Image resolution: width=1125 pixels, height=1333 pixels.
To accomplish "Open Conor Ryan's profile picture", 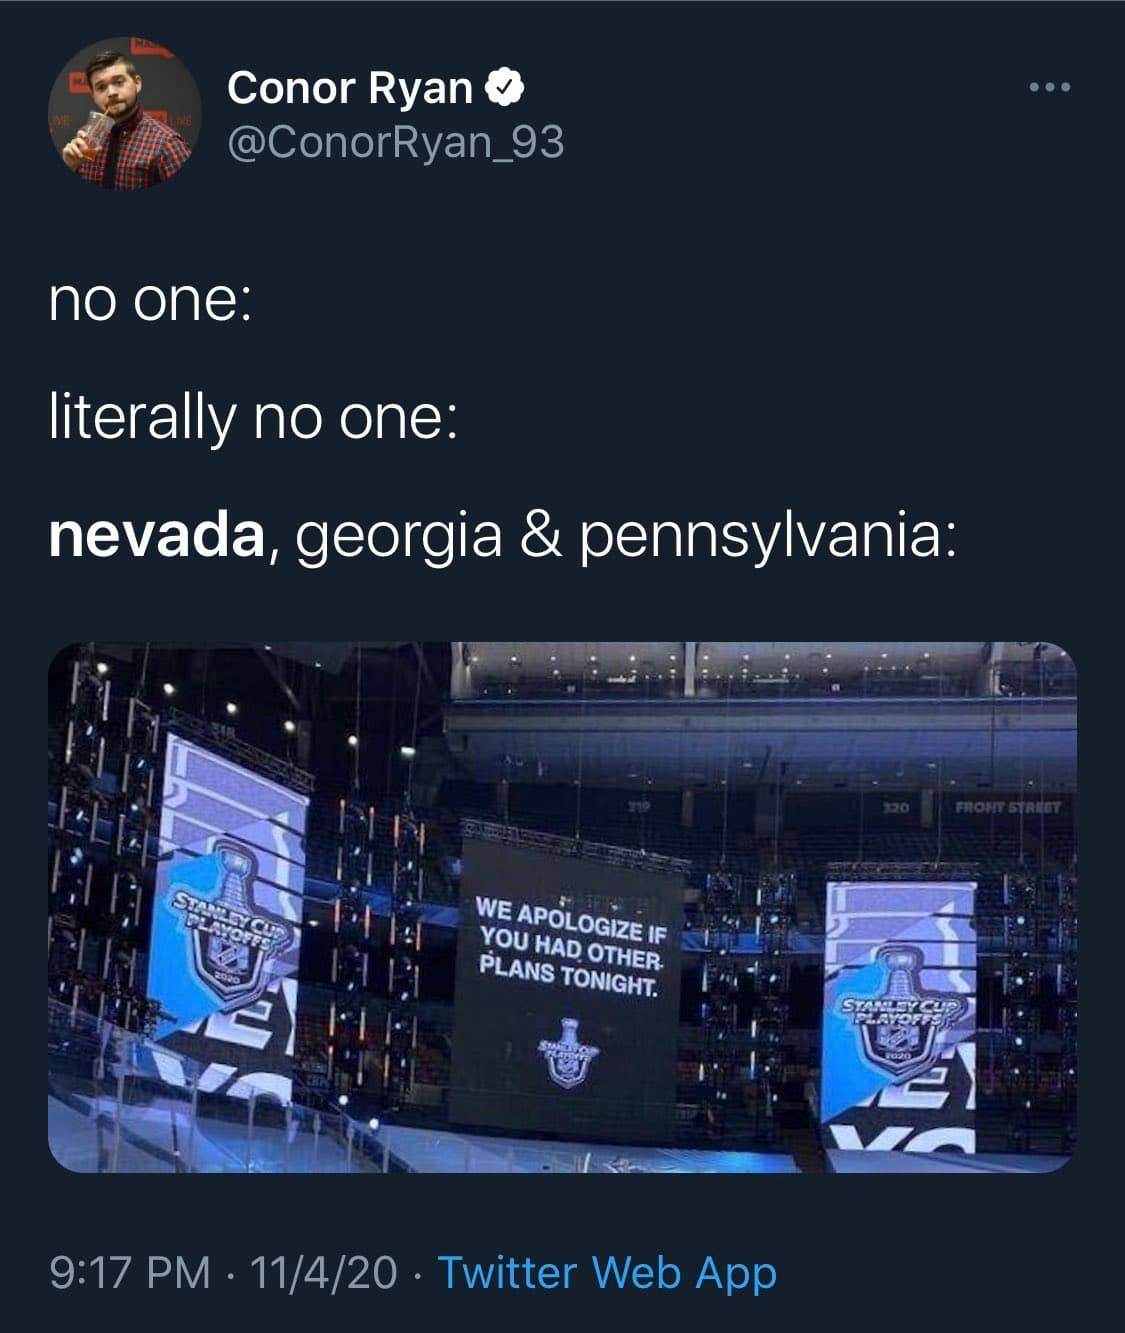I will coord(124,113).
